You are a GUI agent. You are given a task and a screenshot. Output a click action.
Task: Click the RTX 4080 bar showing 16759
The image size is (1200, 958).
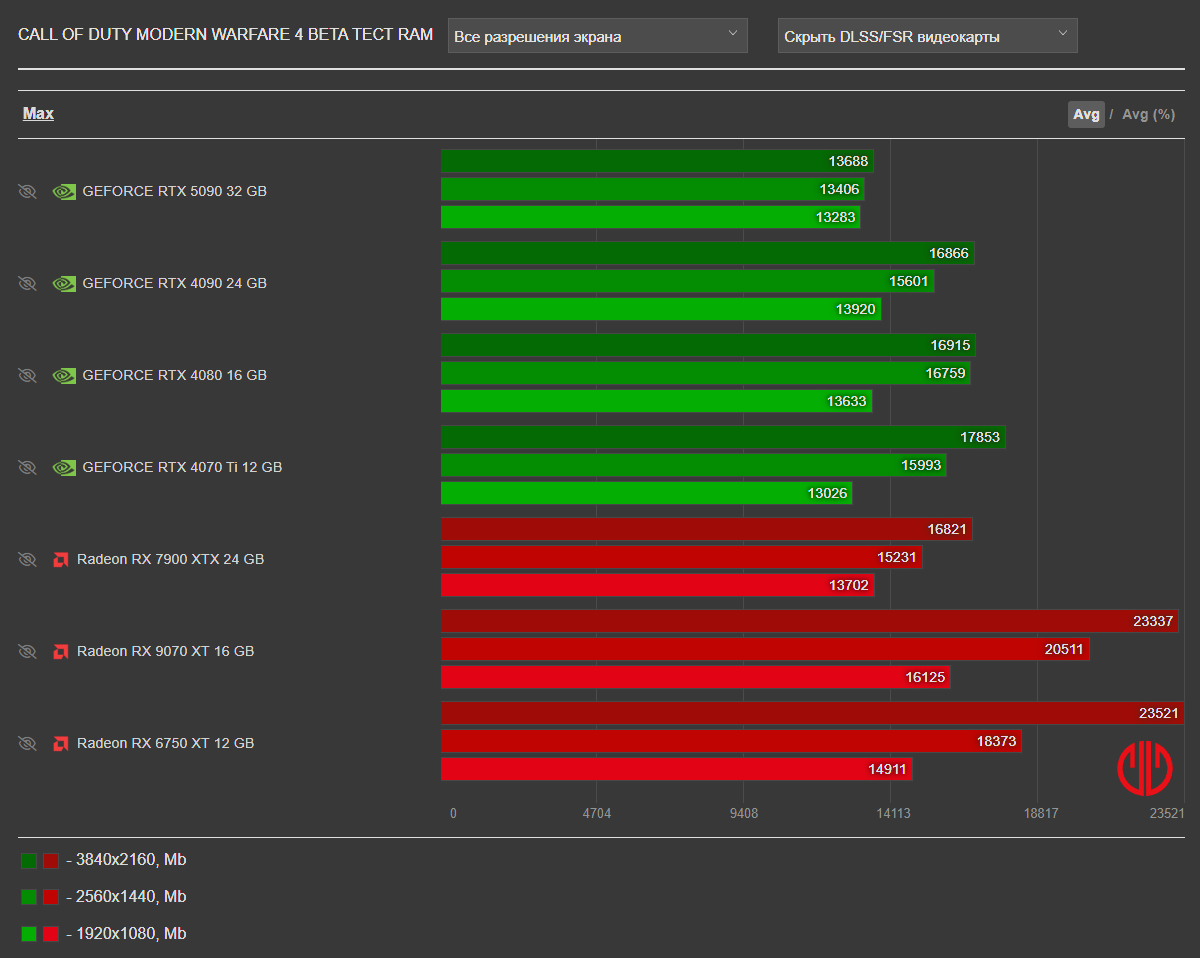[706, 373]
